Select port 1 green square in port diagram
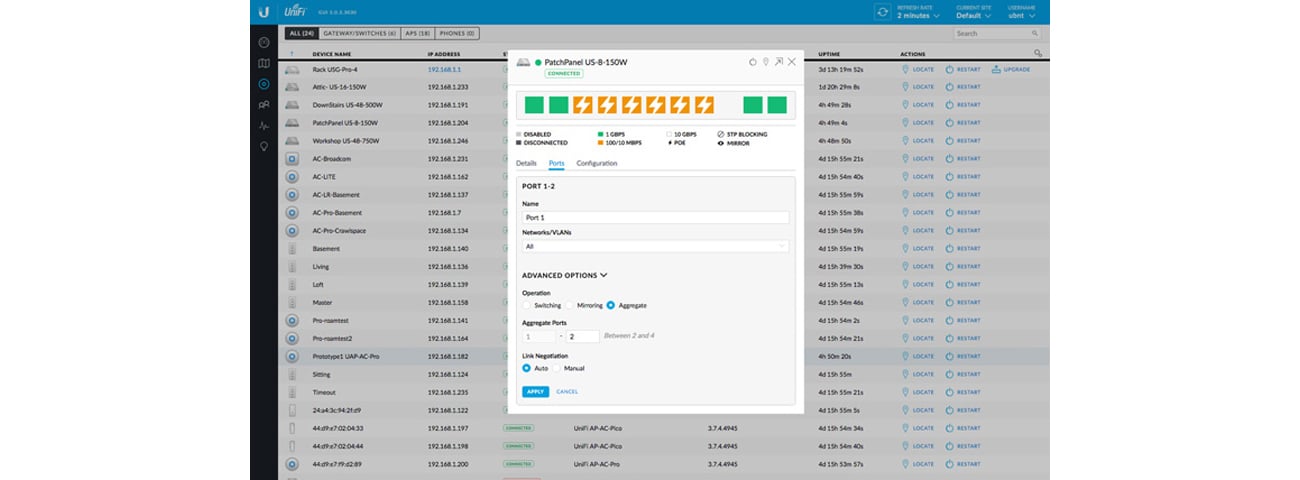The image size is (1300, 480). (534, 105)
